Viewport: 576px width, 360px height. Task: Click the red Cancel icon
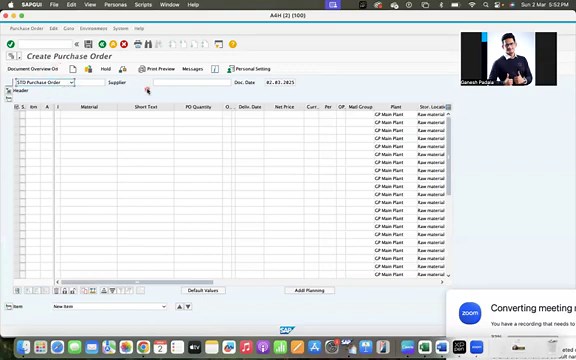pyautogui.click(x=124, y=44)
